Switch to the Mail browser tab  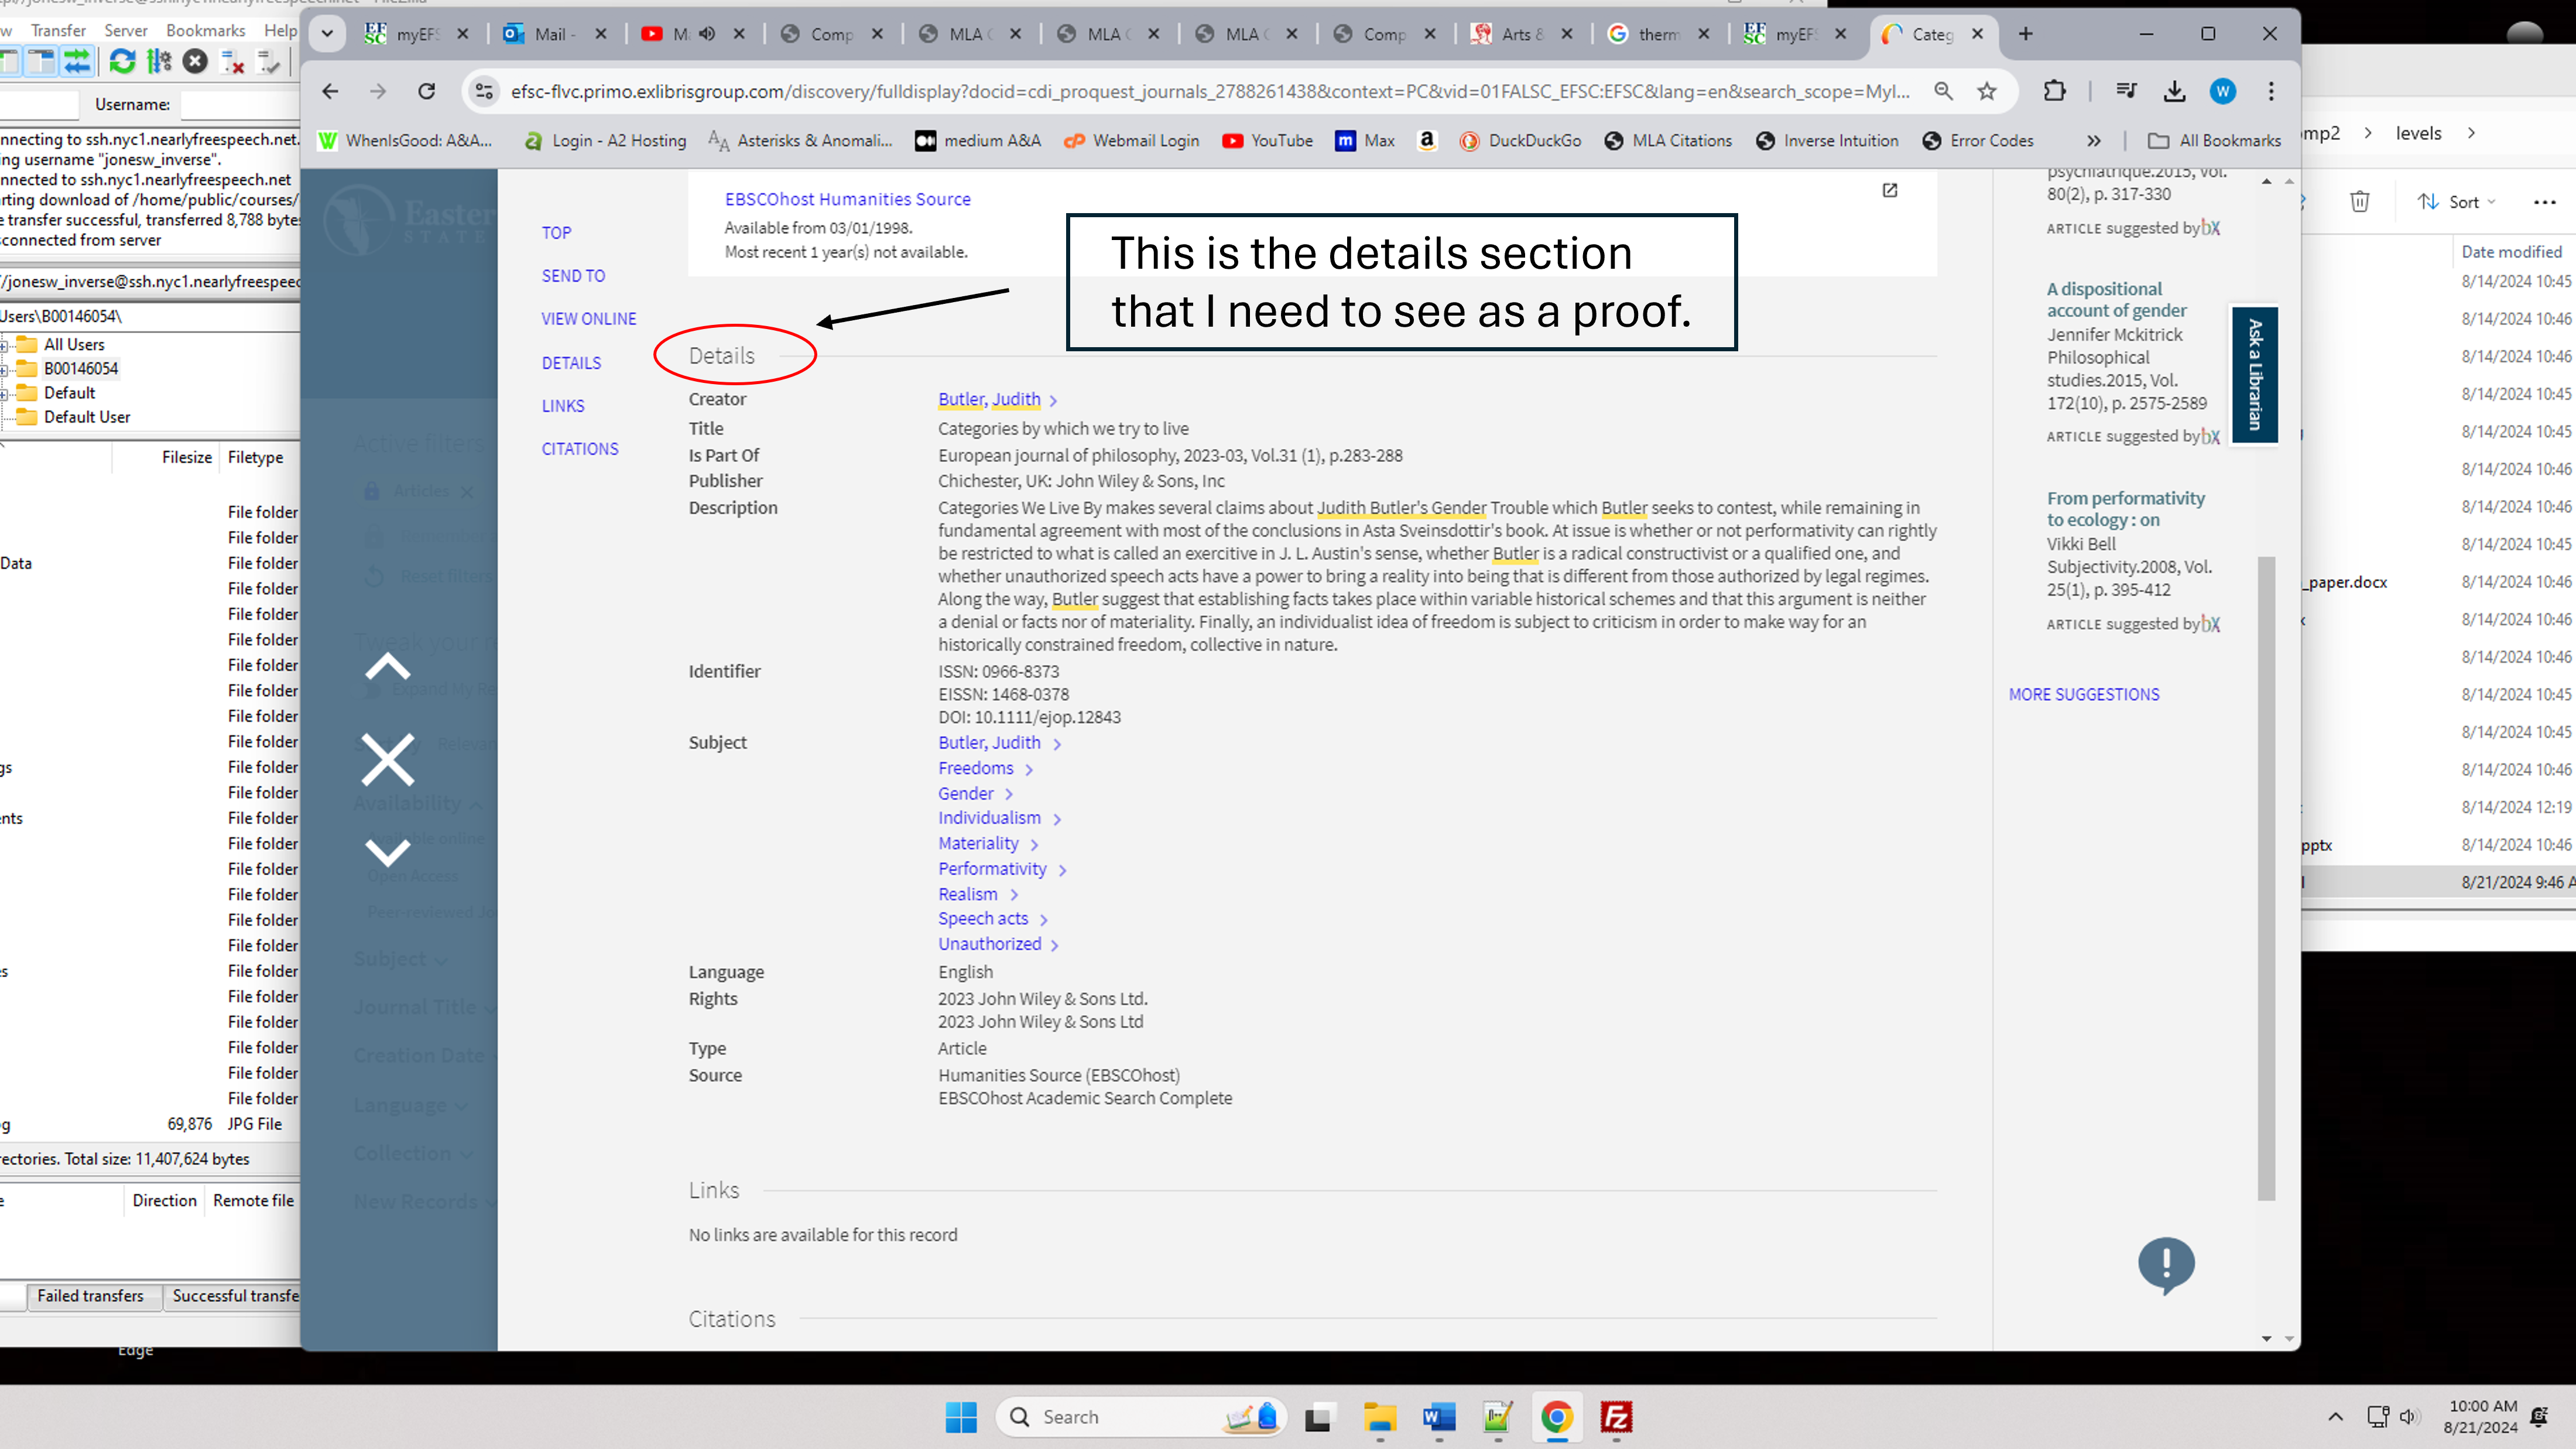click(x=549, y=34)
